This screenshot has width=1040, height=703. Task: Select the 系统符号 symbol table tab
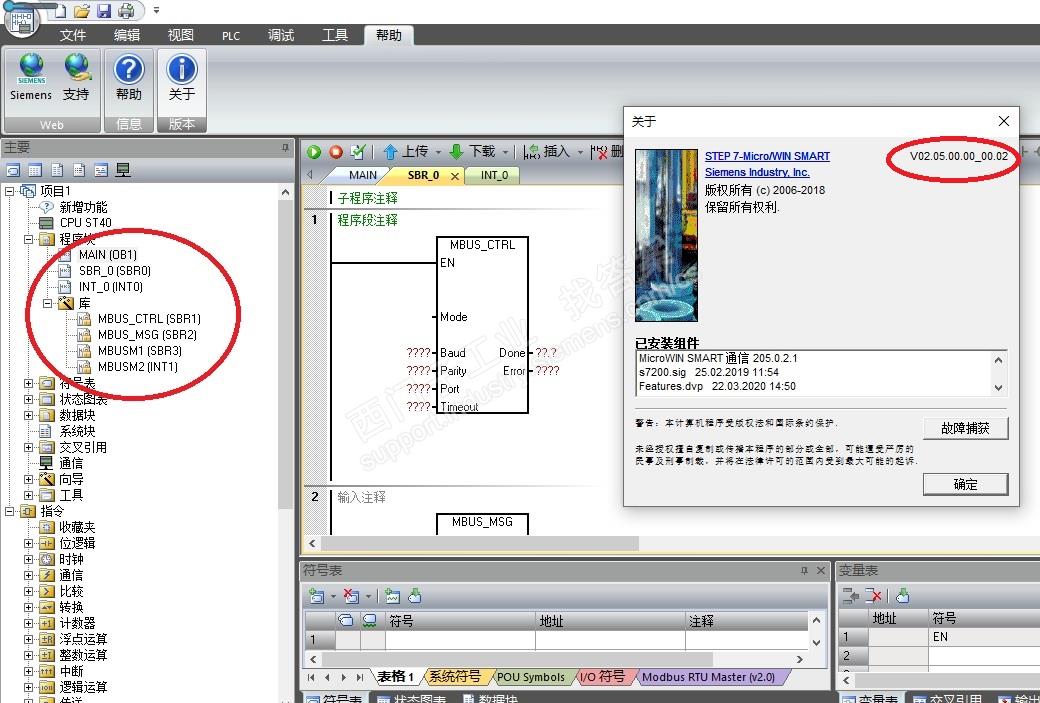pos(454,676)
